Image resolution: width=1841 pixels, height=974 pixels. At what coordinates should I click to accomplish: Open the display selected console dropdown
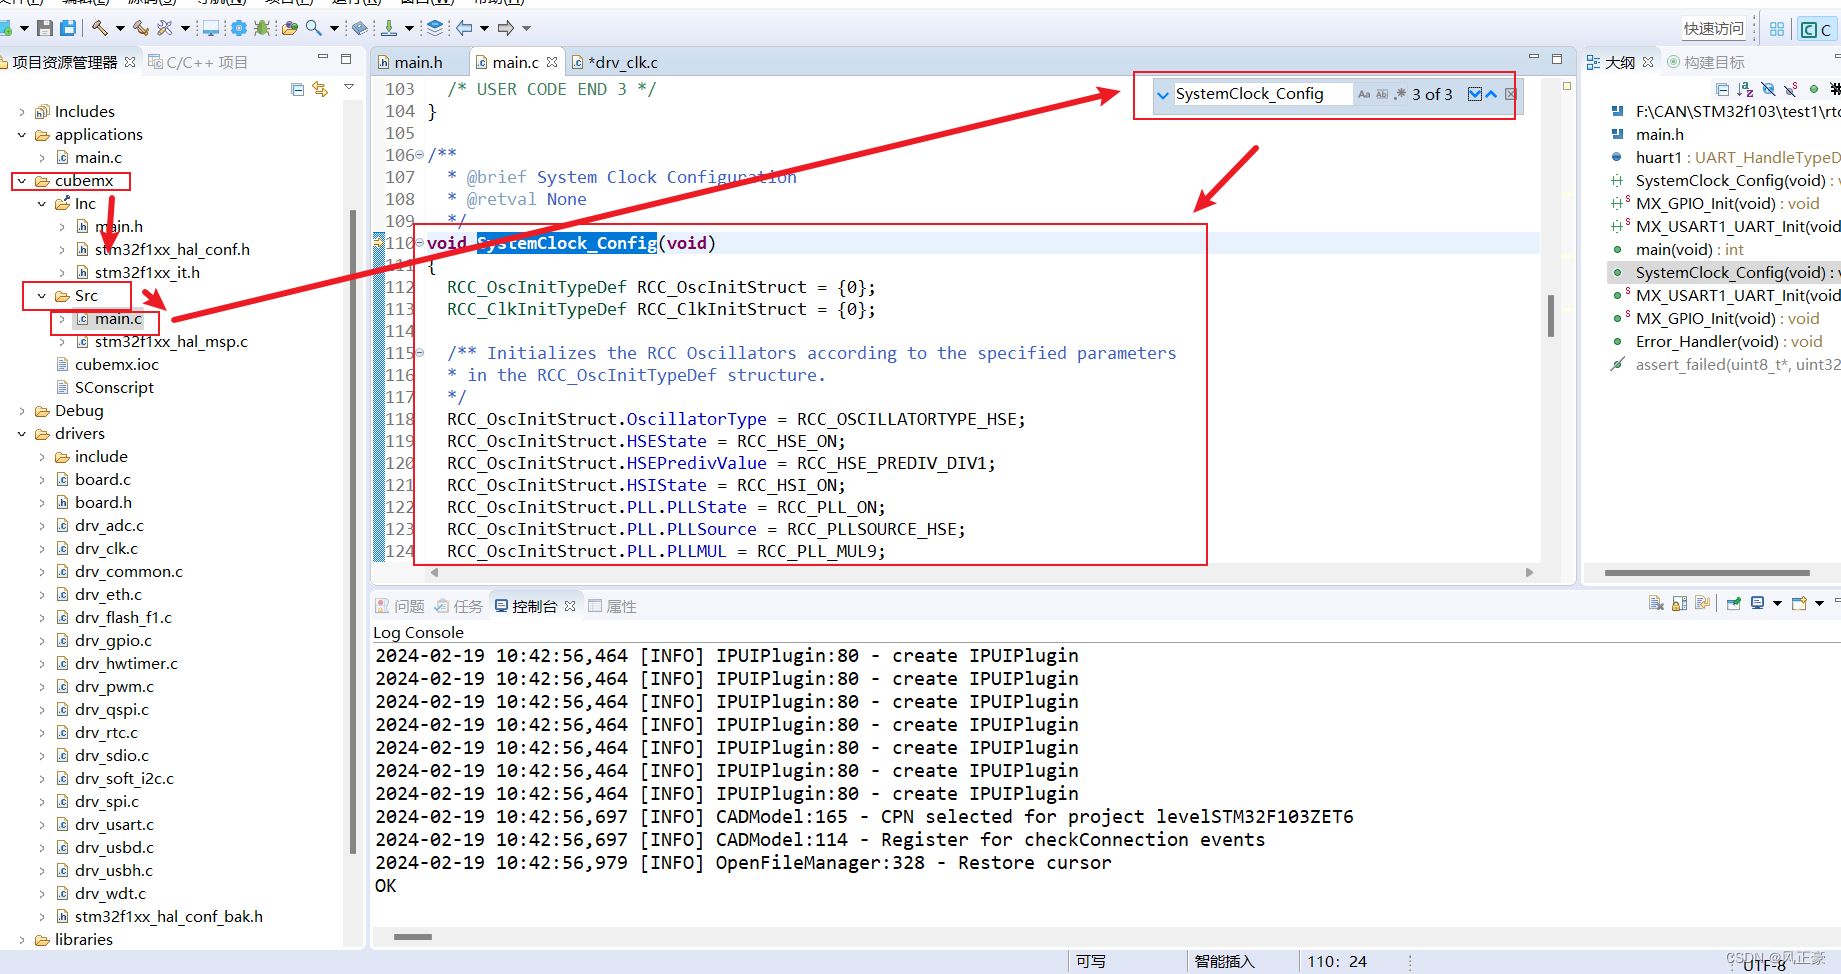click(1777, 603)
